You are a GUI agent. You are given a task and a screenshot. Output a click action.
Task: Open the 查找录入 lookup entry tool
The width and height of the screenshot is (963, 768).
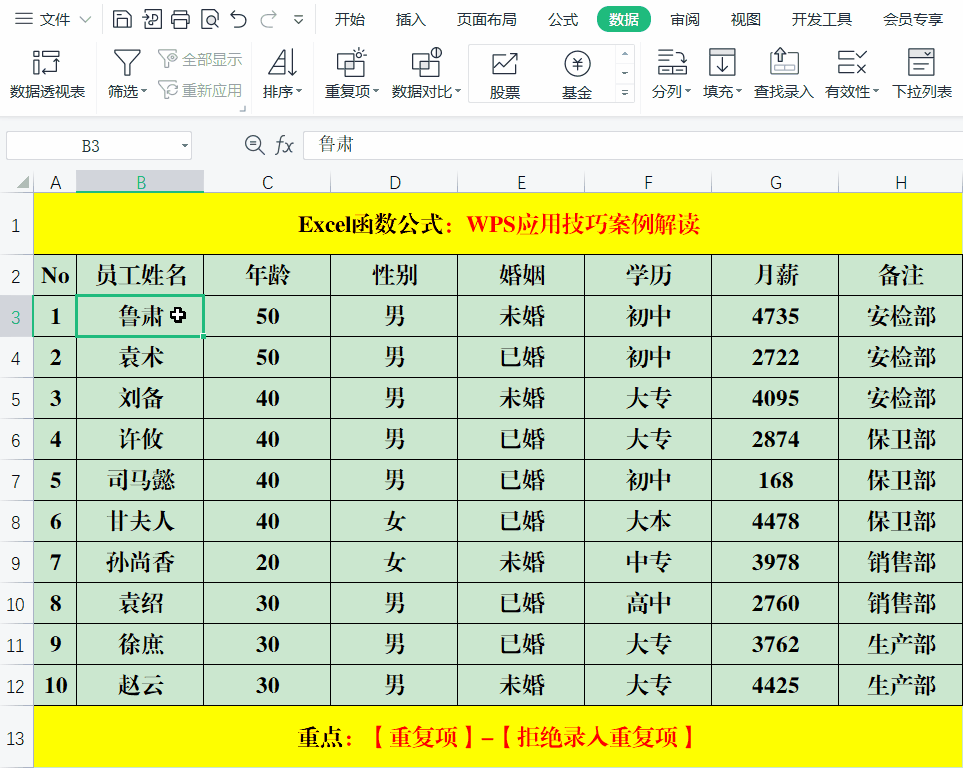784,75
